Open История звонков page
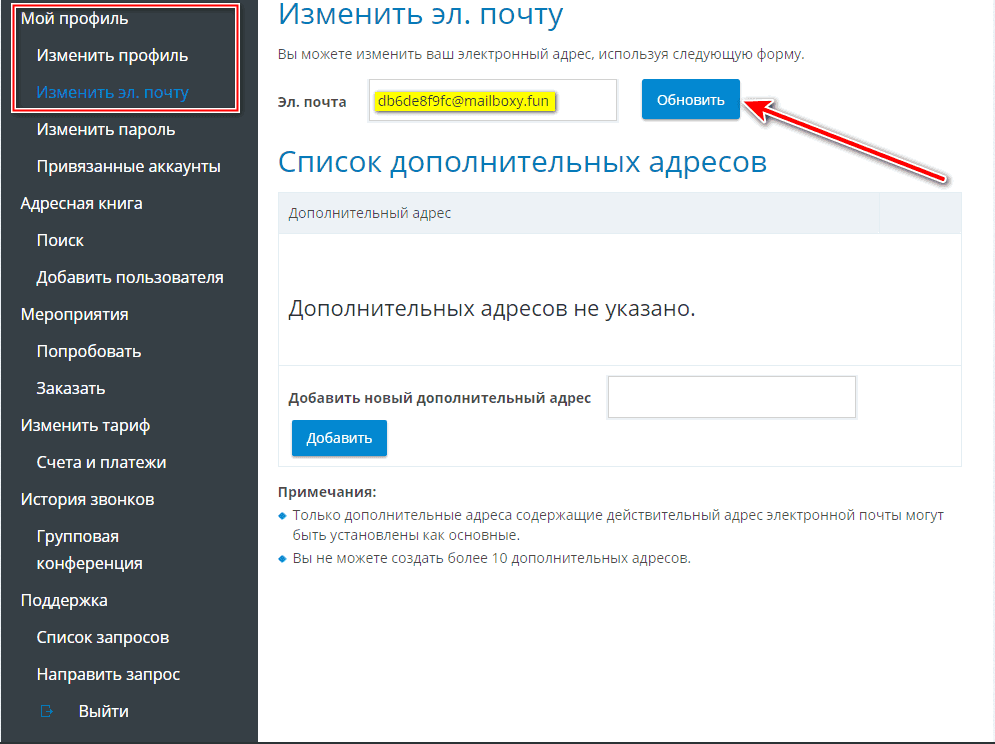The image size is (995, 744). 87,499
